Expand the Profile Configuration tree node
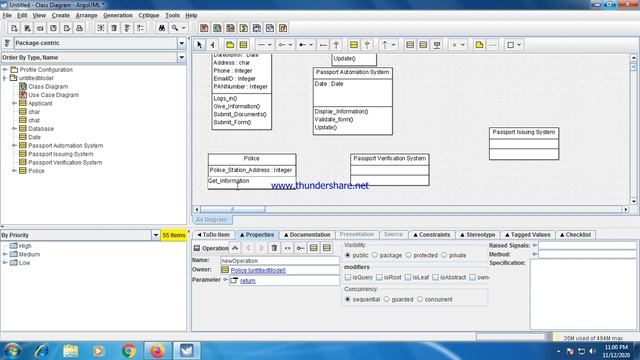Screen dimensions: 640x360 coord(5,70)
